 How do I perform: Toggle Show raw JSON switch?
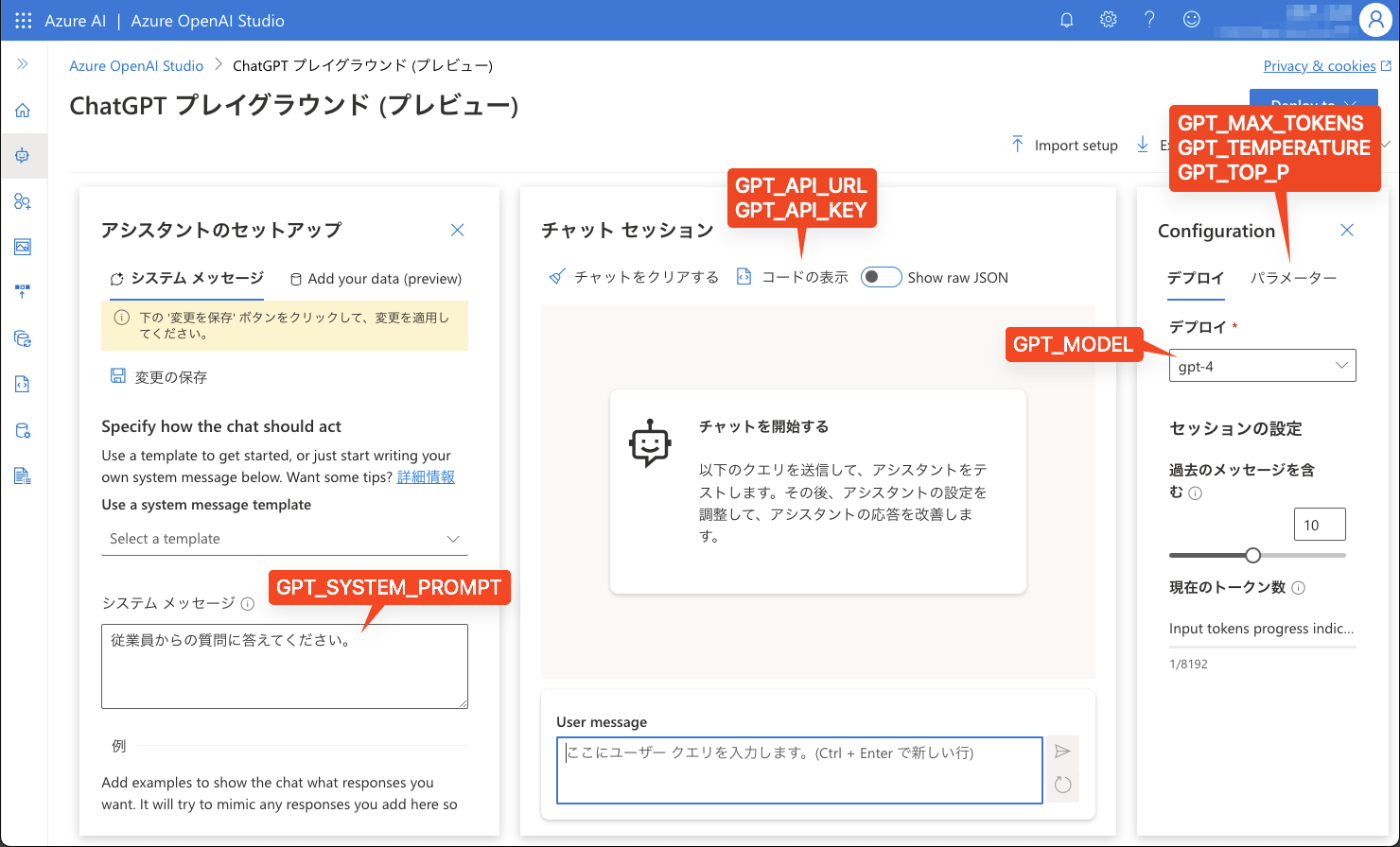[x=882, y=277]
